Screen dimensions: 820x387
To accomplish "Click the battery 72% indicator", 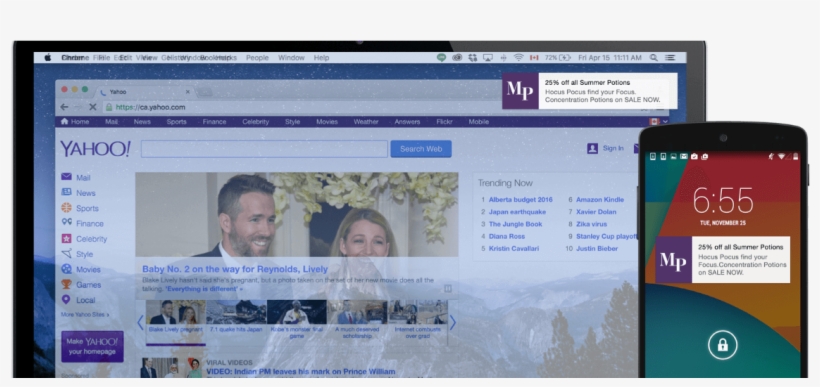I will pos(558,58).
